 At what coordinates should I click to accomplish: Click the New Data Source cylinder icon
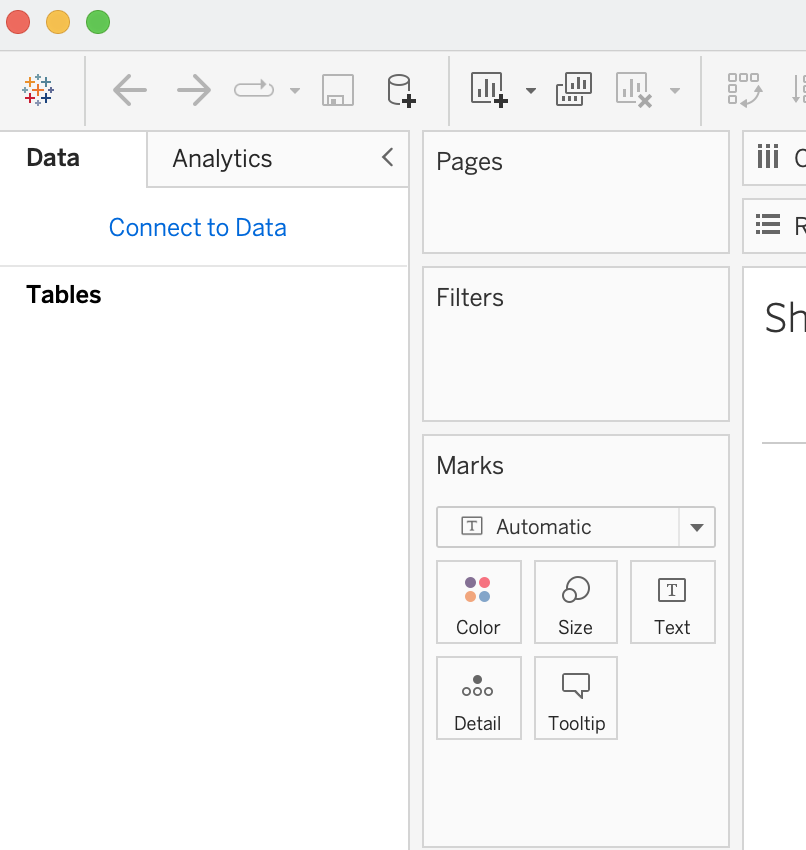pos(401,91)
